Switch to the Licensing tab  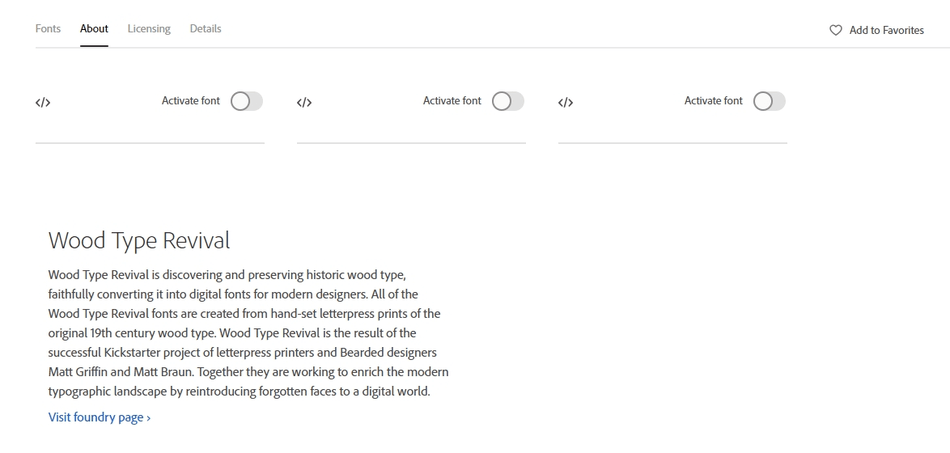coord(149,28)
